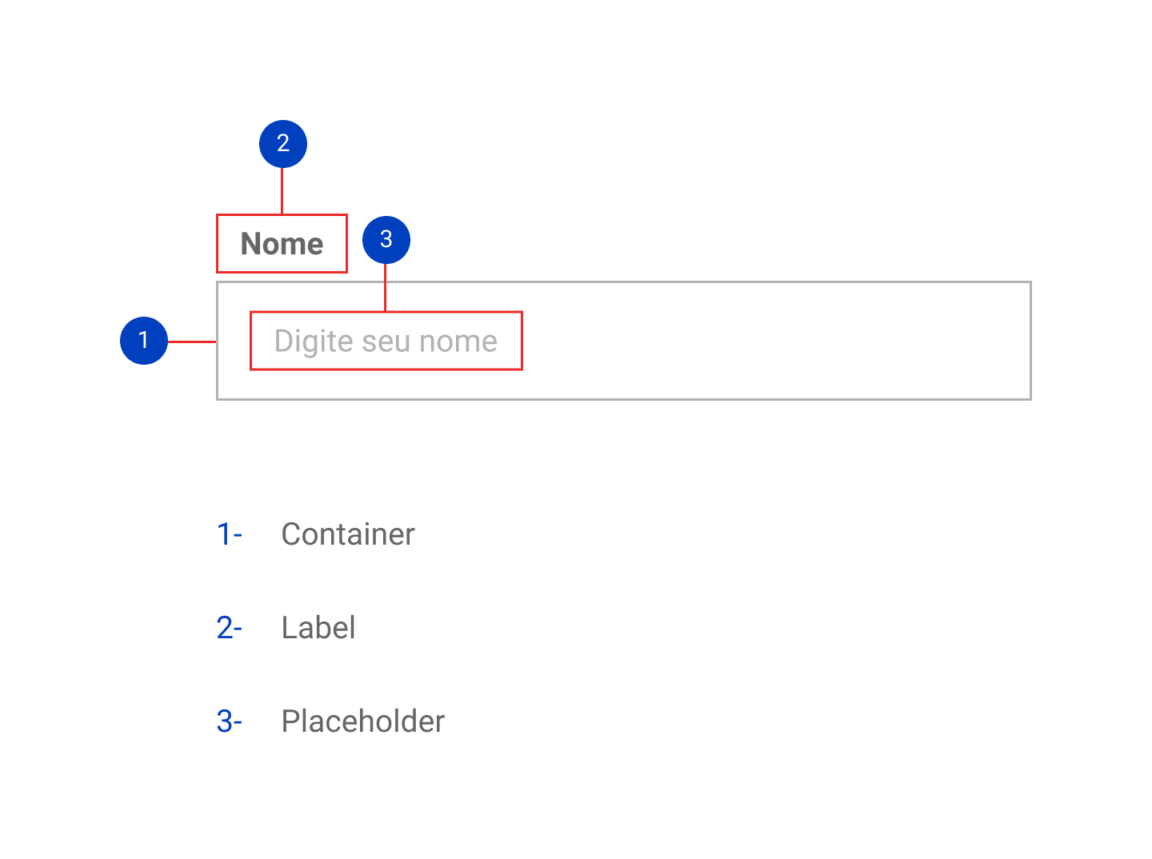This screenshot has width=1152, height=859.
Task: Click the blue "1-" legend number
Action: [229, 534]
